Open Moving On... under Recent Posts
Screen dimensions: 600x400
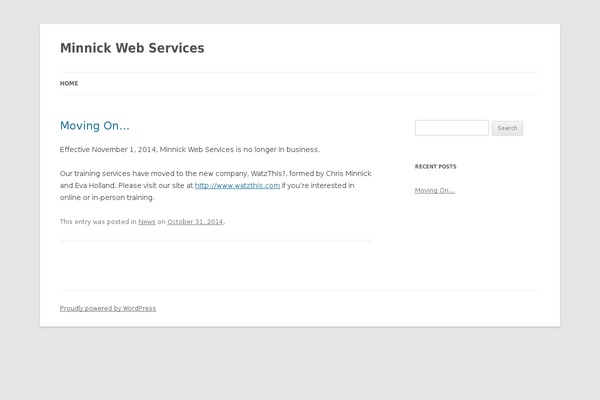click(x=435, y=190)
